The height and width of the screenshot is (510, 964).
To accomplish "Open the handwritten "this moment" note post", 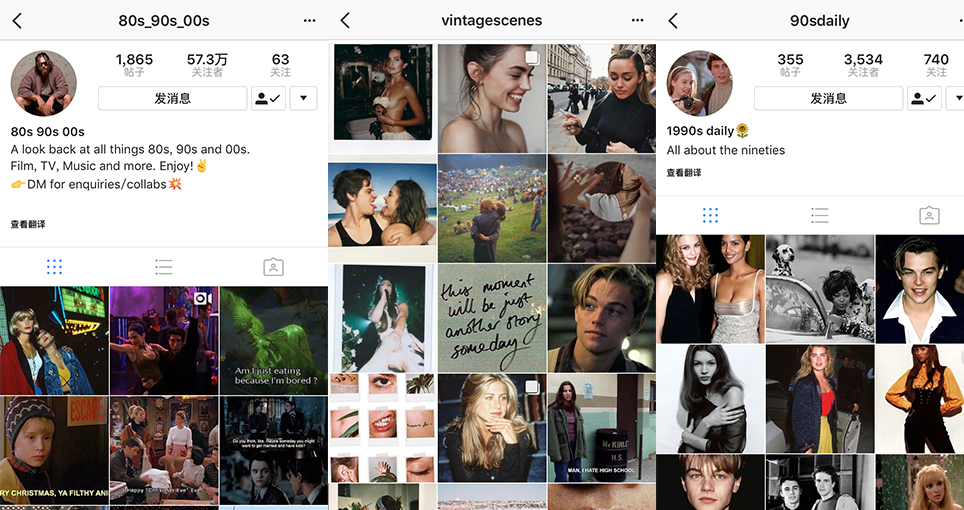I will click(x=491, y=316).
